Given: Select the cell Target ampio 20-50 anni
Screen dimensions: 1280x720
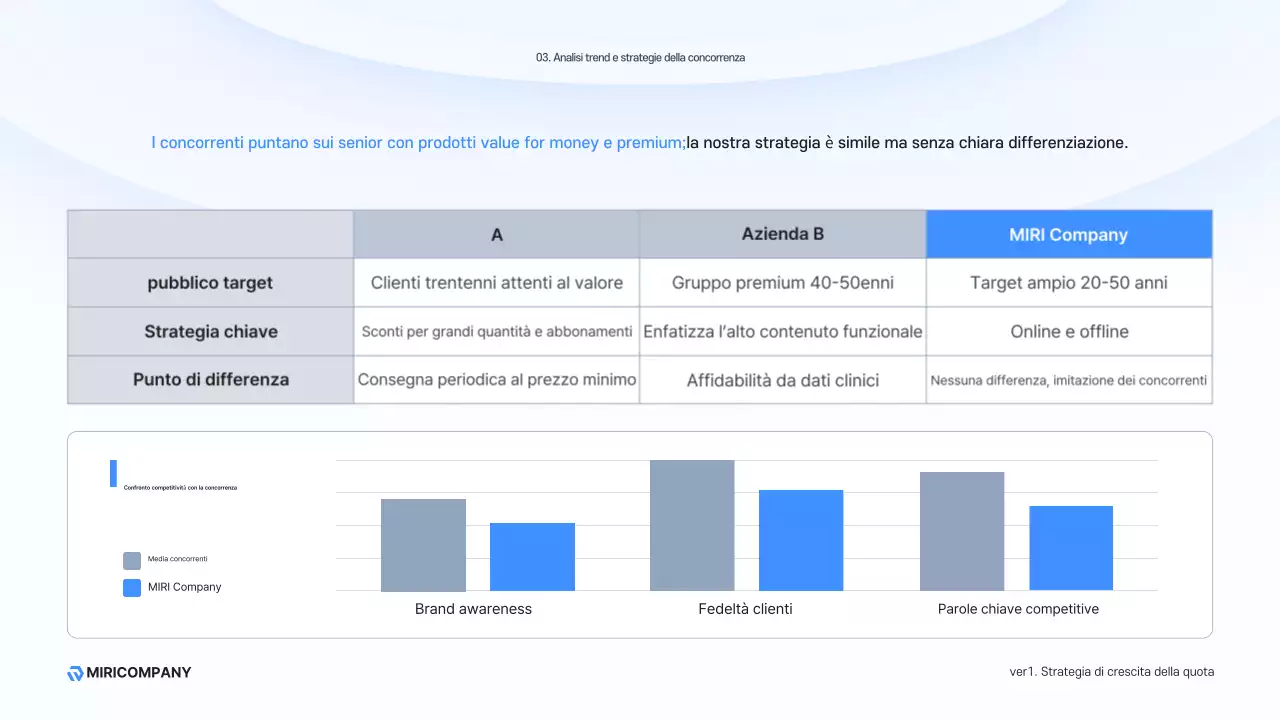Looking at the screenshot, I should [x=1068, y=283].
